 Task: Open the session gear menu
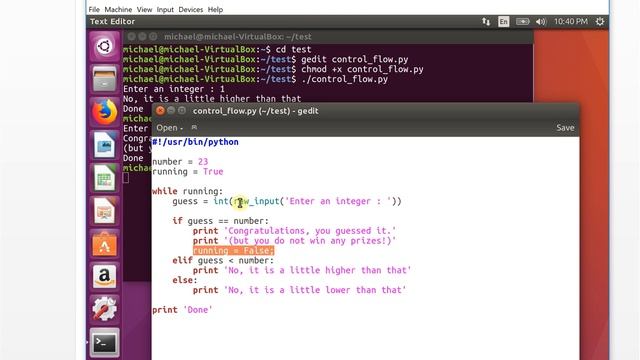coord(600,22)
